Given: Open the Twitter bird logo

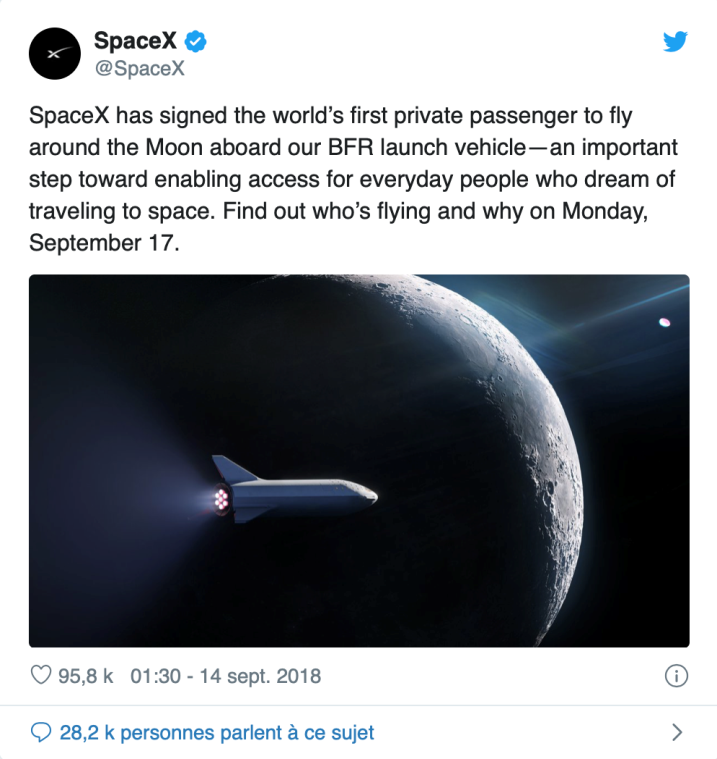Looking at the screenshot, I should tap(675, 41).
